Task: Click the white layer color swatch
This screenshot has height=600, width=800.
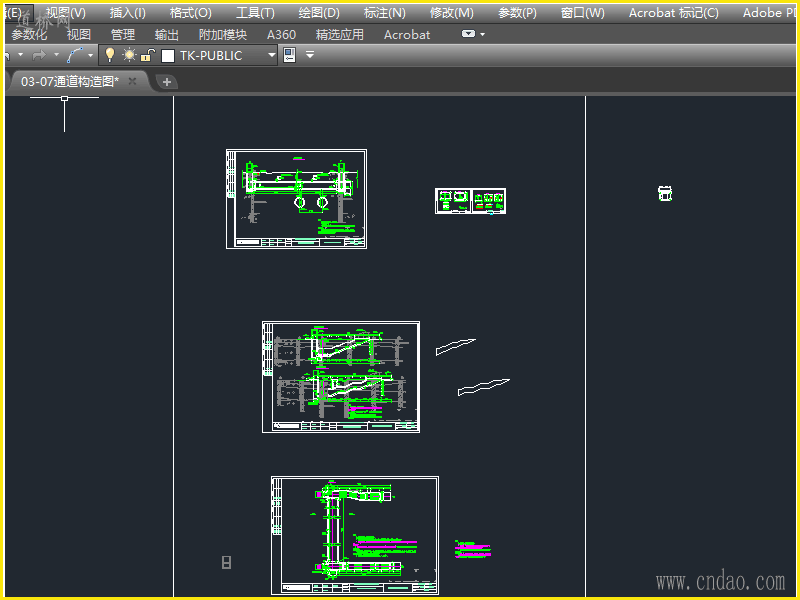Action: (168, 56)
